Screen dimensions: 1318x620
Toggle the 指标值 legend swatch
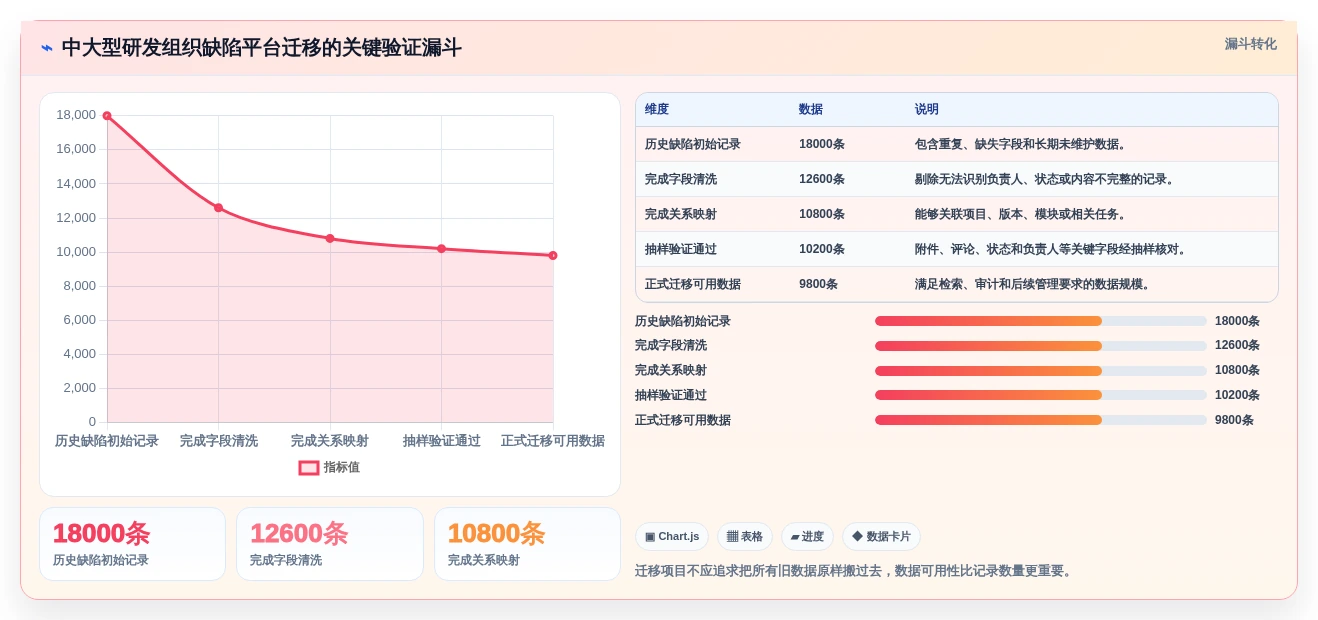(x=309, y=467)
